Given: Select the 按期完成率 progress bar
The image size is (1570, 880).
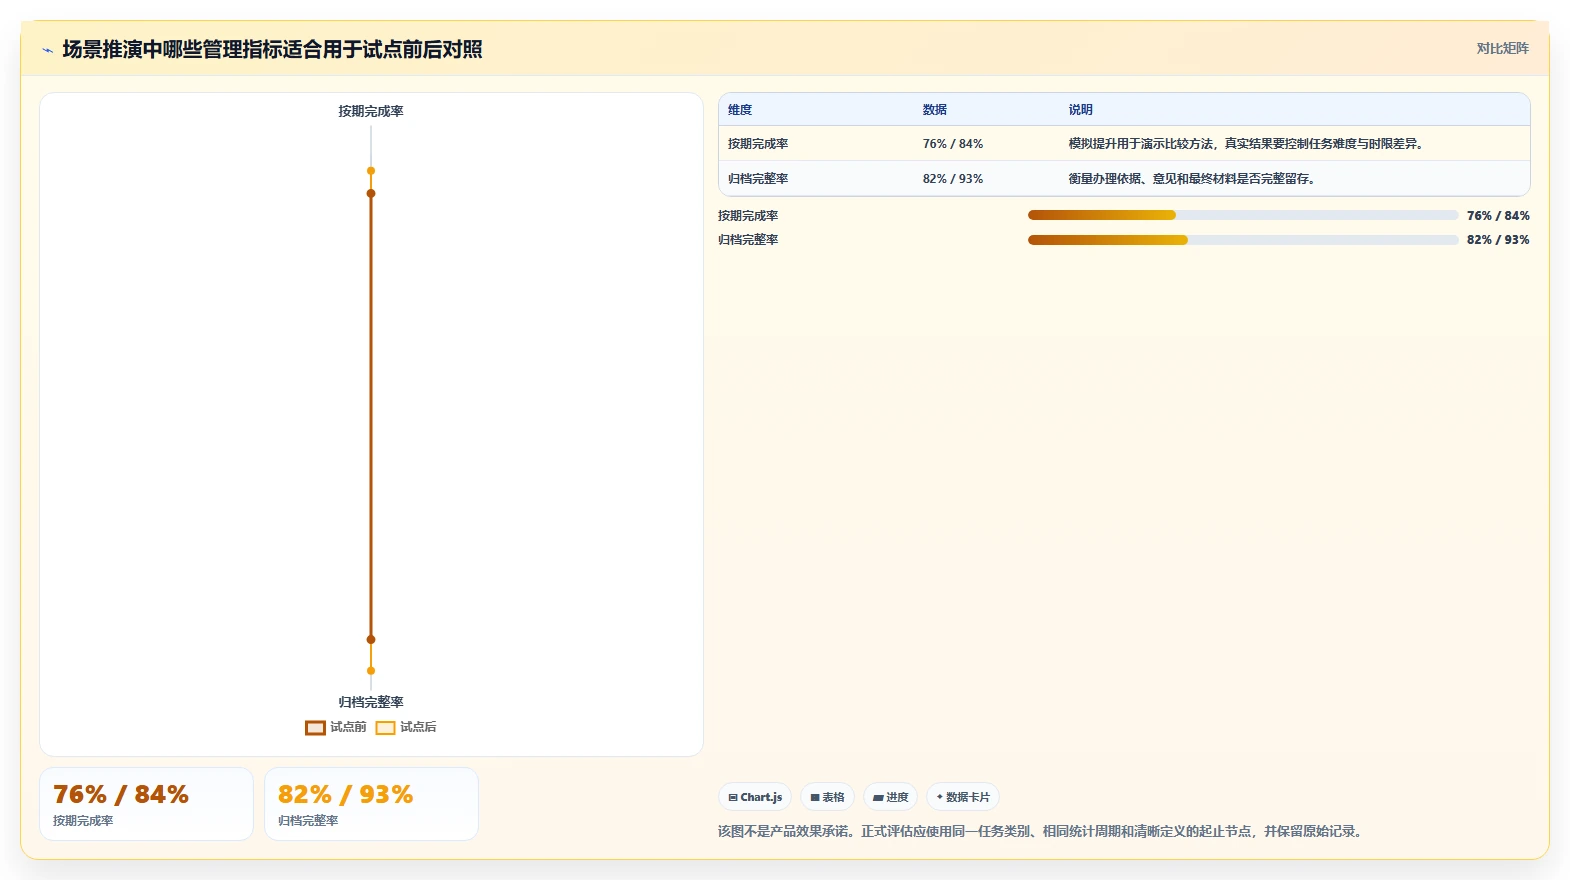Looking at the screenshot, I should pyautogui.click(x=1243, y=215).
